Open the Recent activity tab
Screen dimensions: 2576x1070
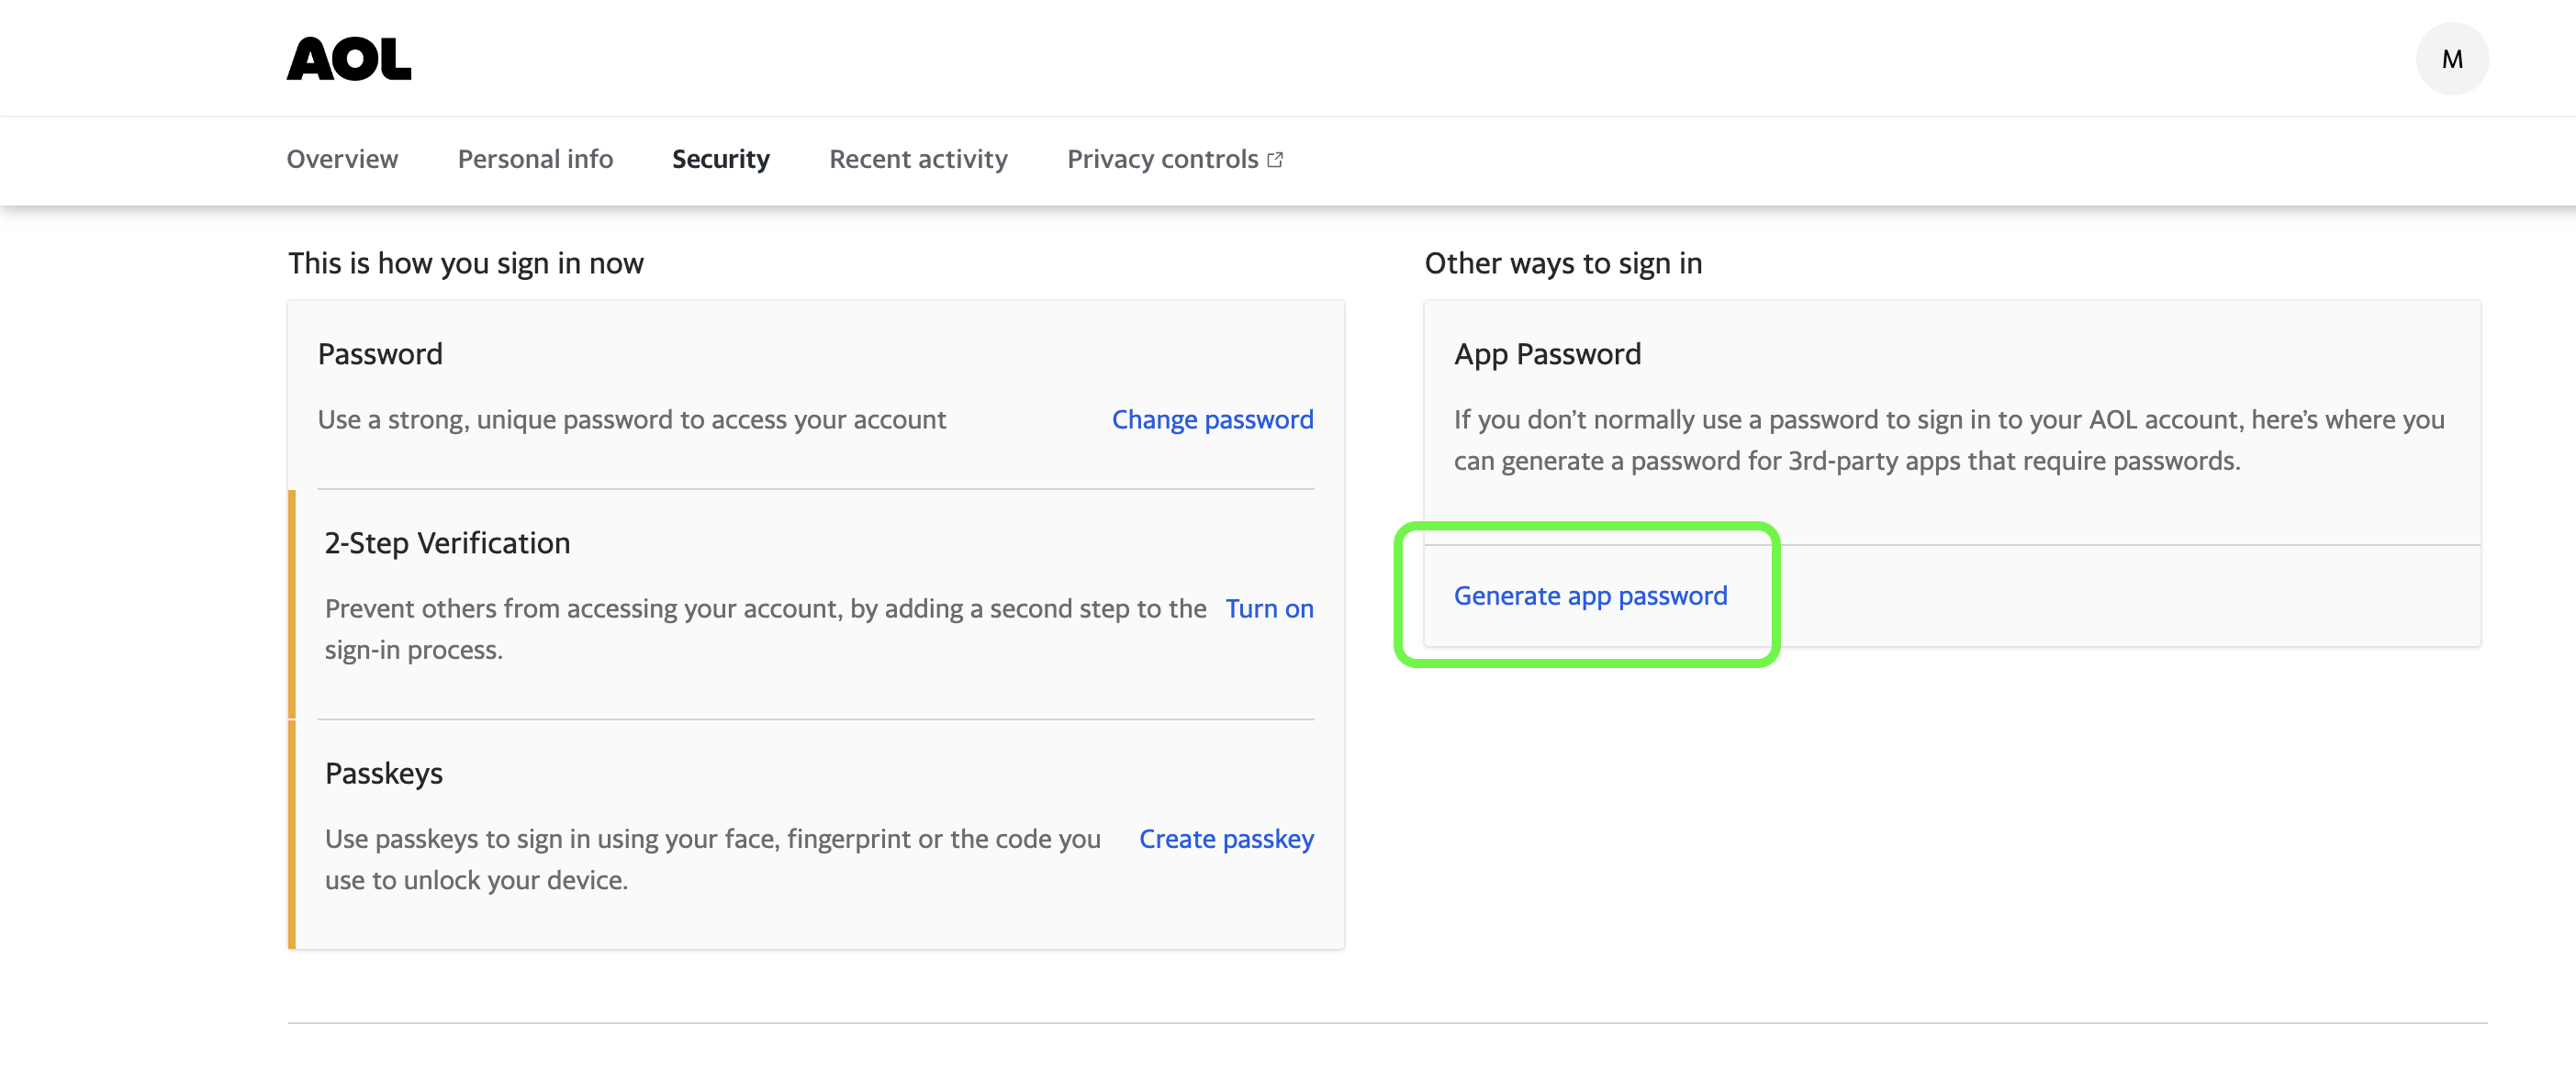(918, 160)
